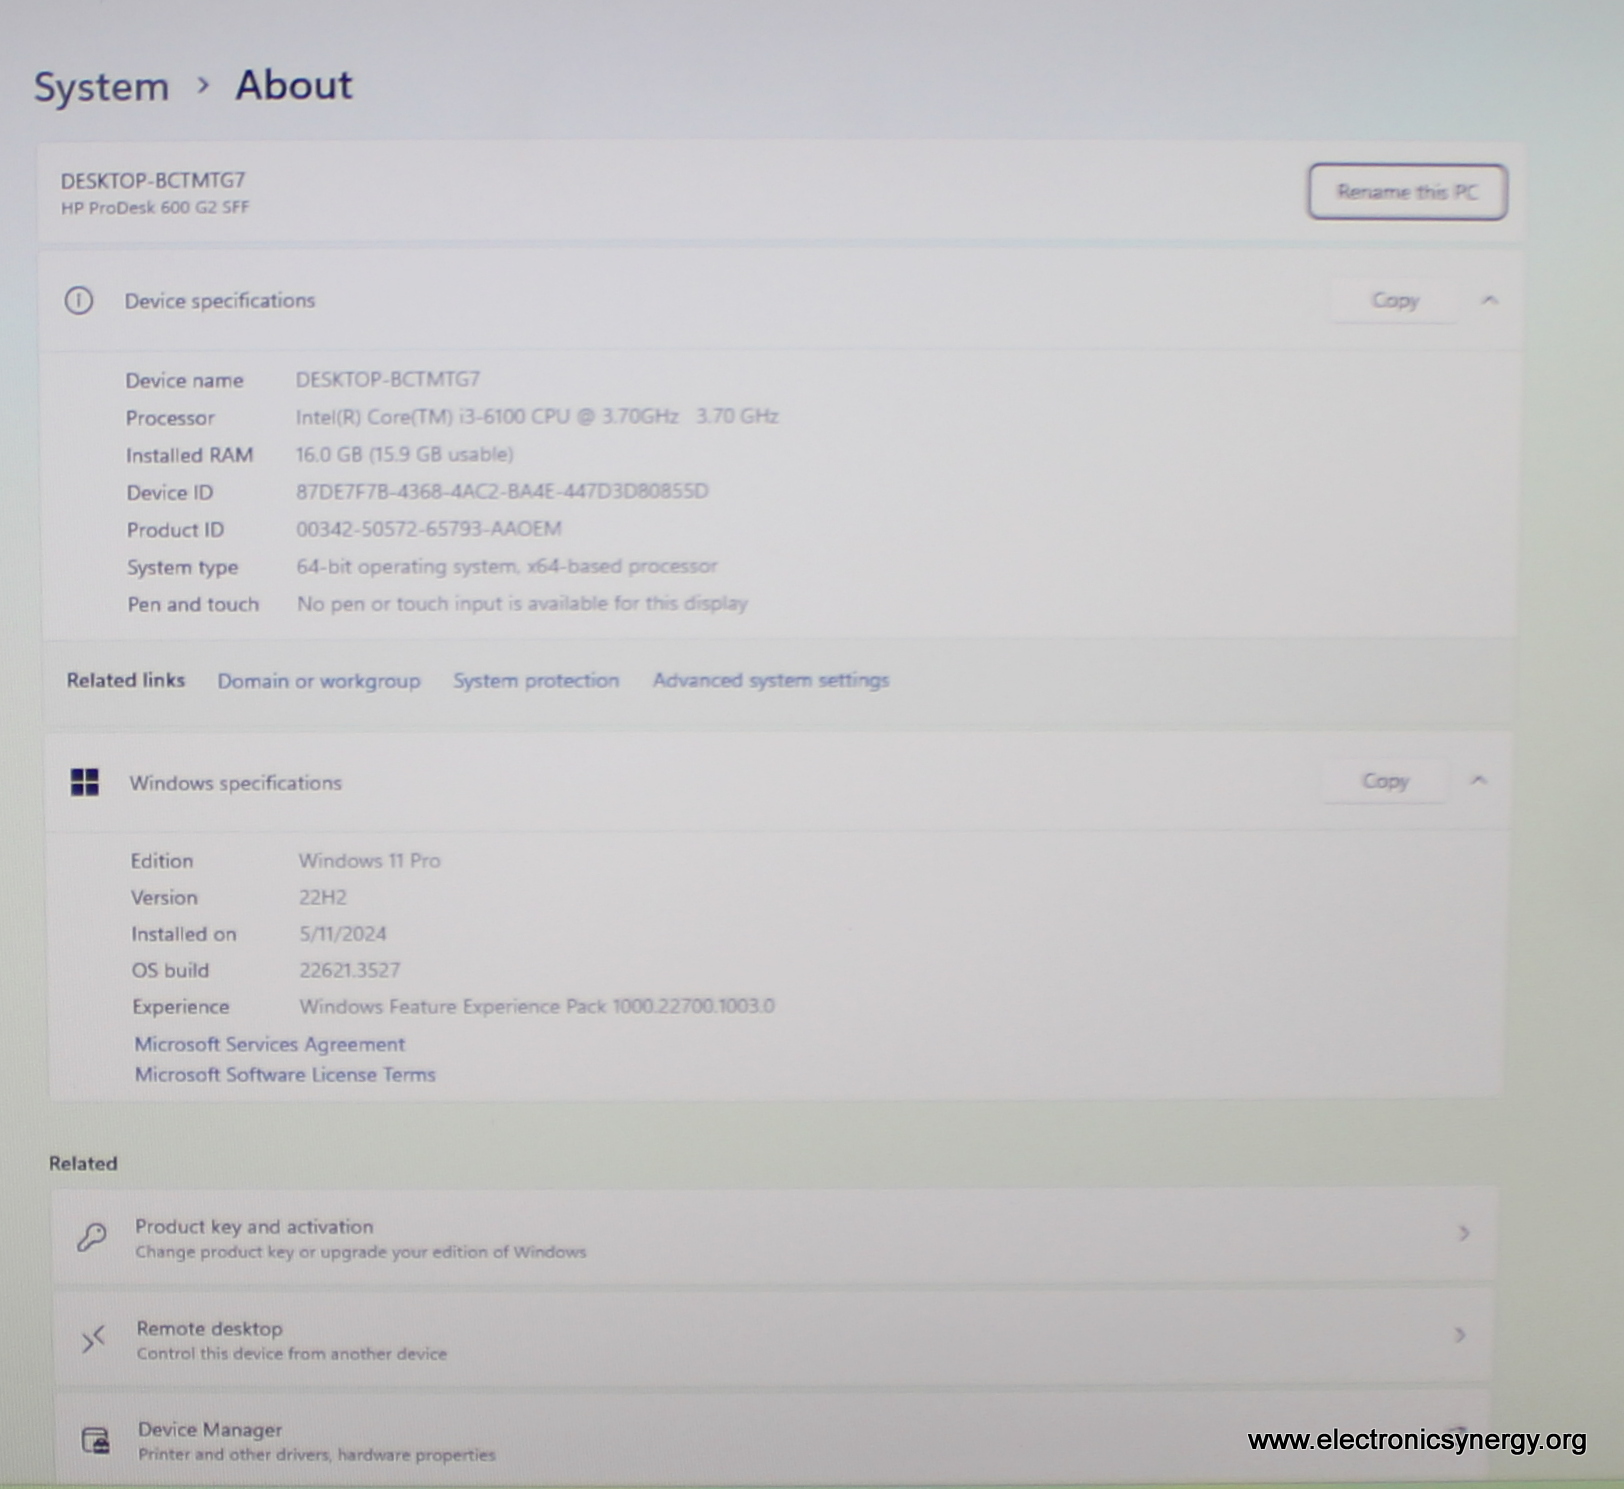The width and height of the screenshot is (1624, 1489).
Task: Click the HP ProDesk 600 G2 SFF model text
Action: tap(155, 207)
